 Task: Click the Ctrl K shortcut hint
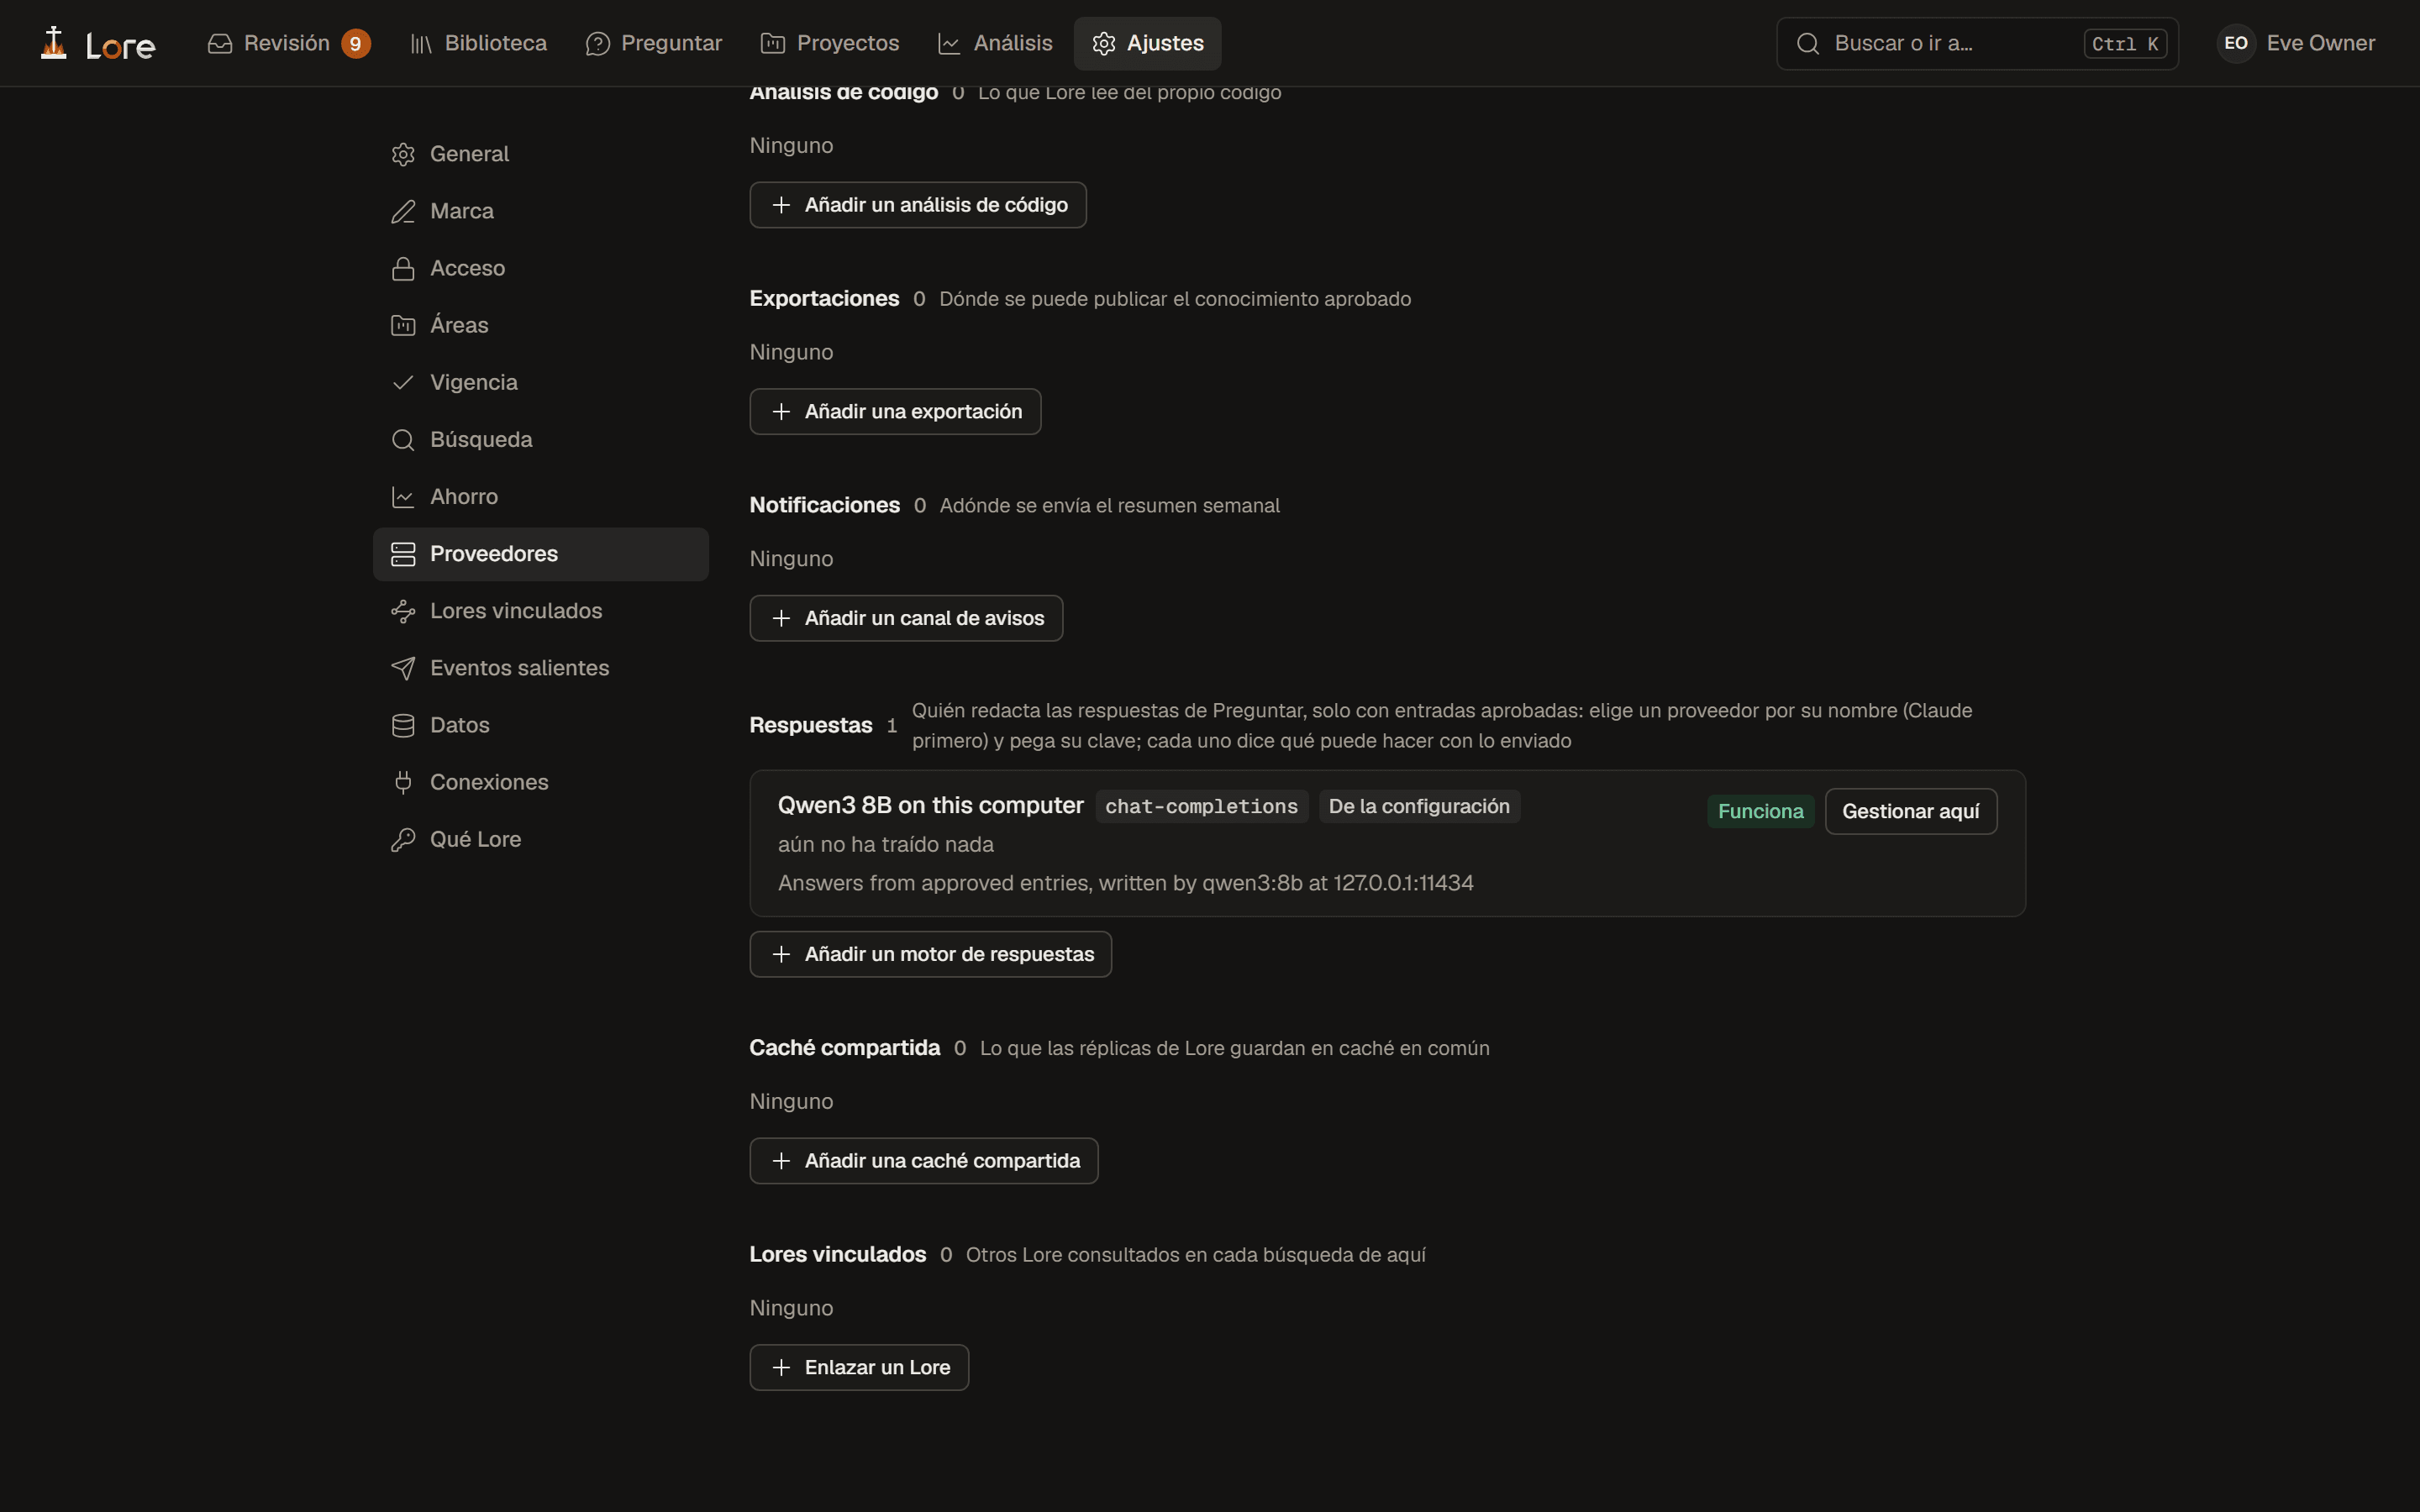pos(2125,44)
